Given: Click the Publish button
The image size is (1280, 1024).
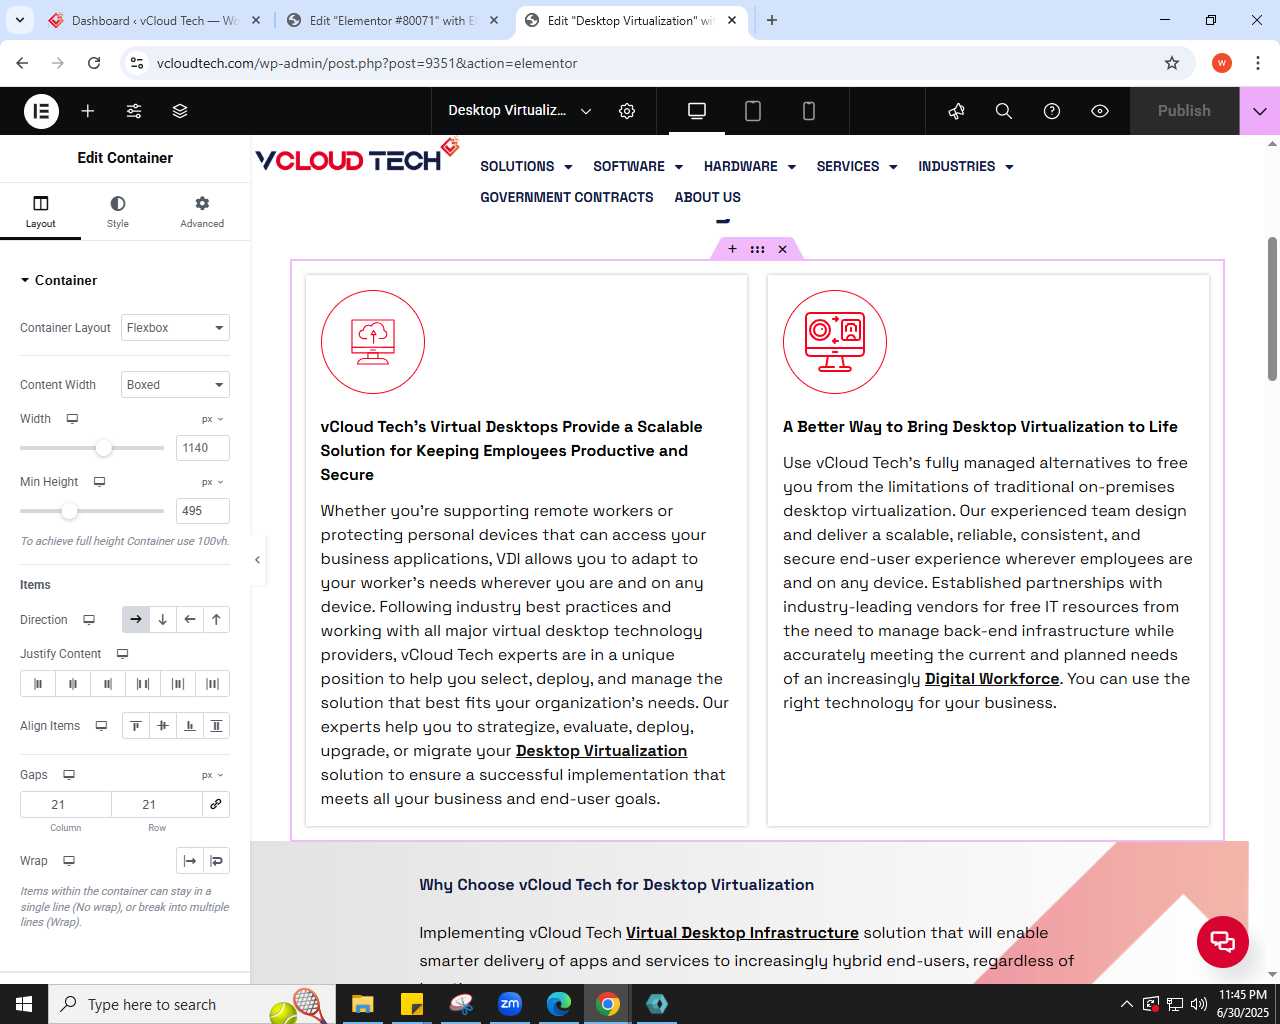Looking at the screenshot, I should (x=1184, y=111).
